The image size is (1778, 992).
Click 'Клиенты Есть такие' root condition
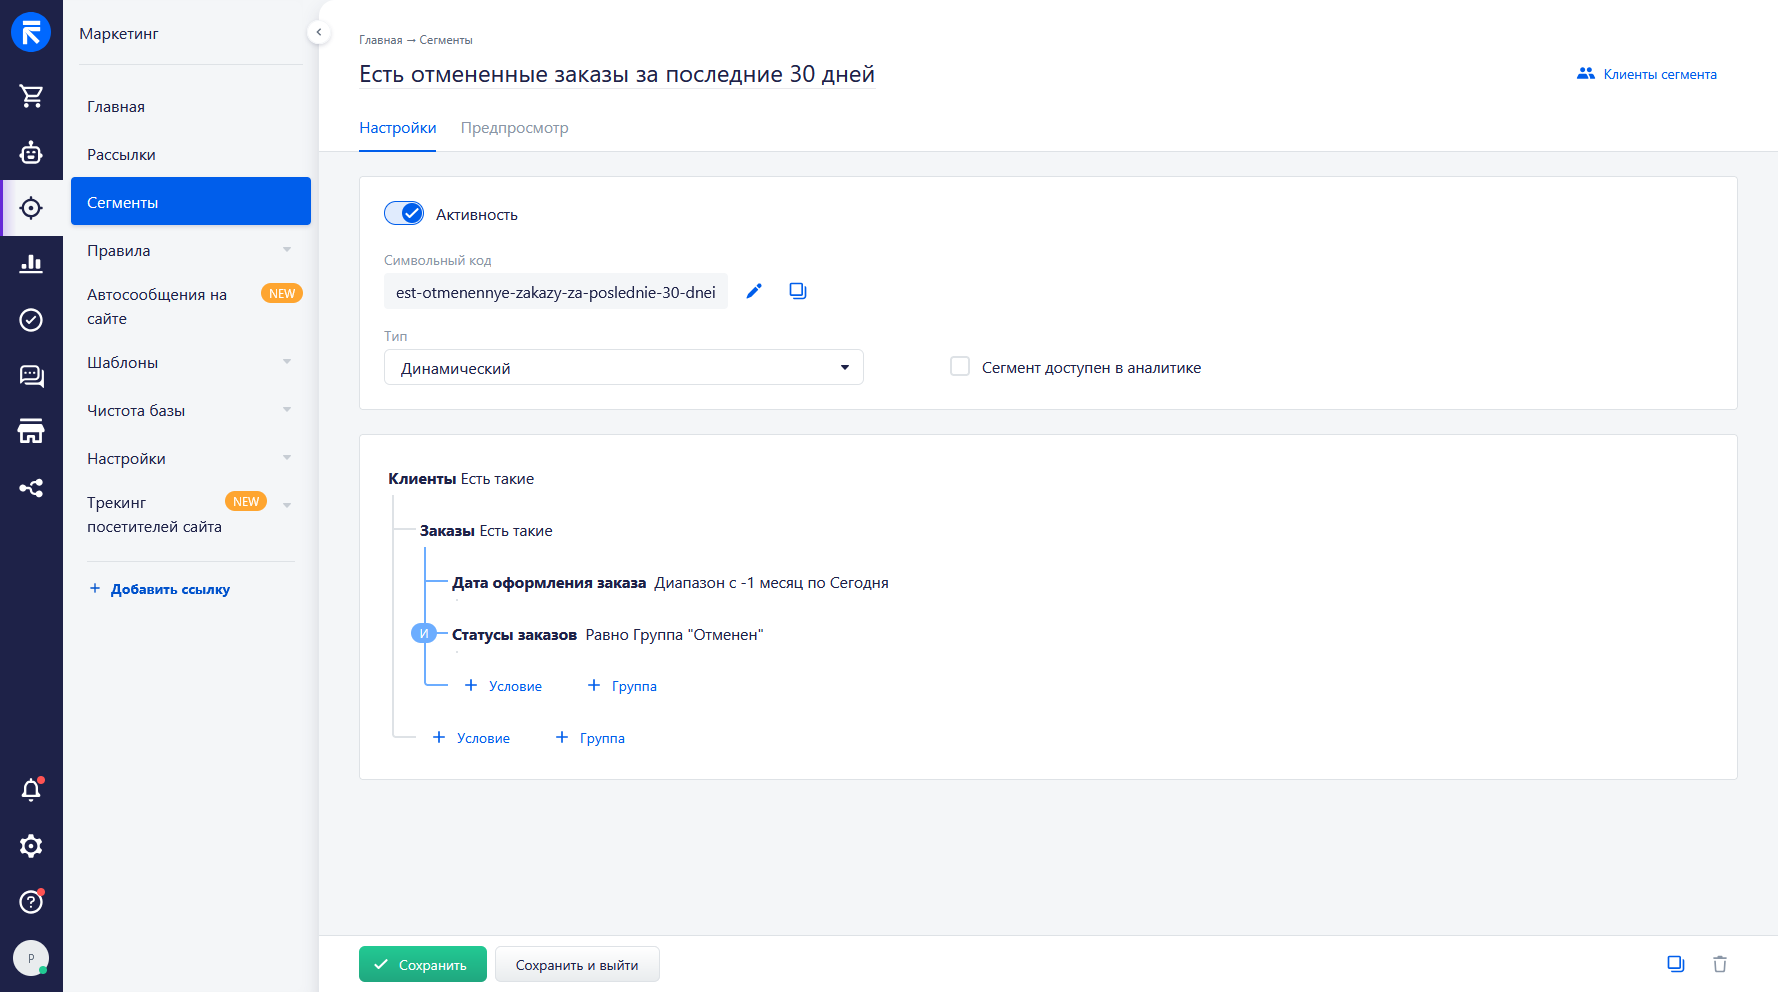(461, 479)
